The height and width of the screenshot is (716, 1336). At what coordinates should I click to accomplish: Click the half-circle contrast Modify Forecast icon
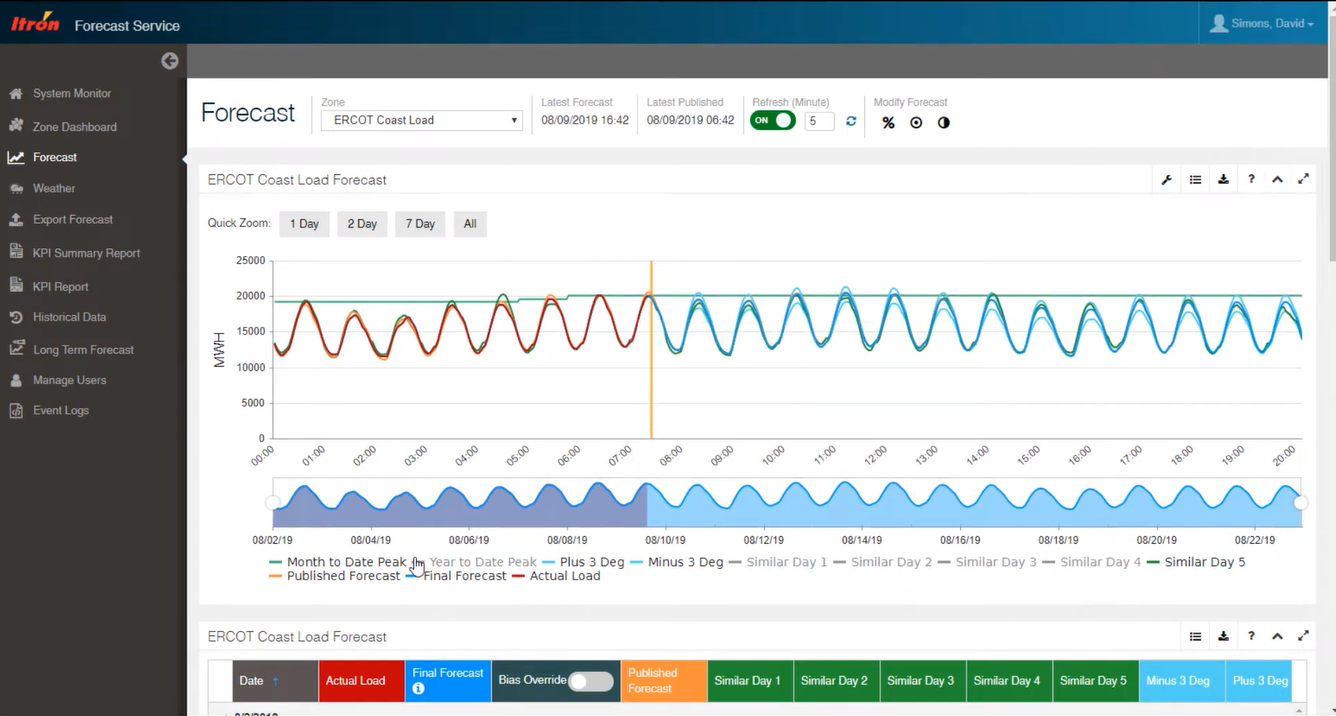943,123
